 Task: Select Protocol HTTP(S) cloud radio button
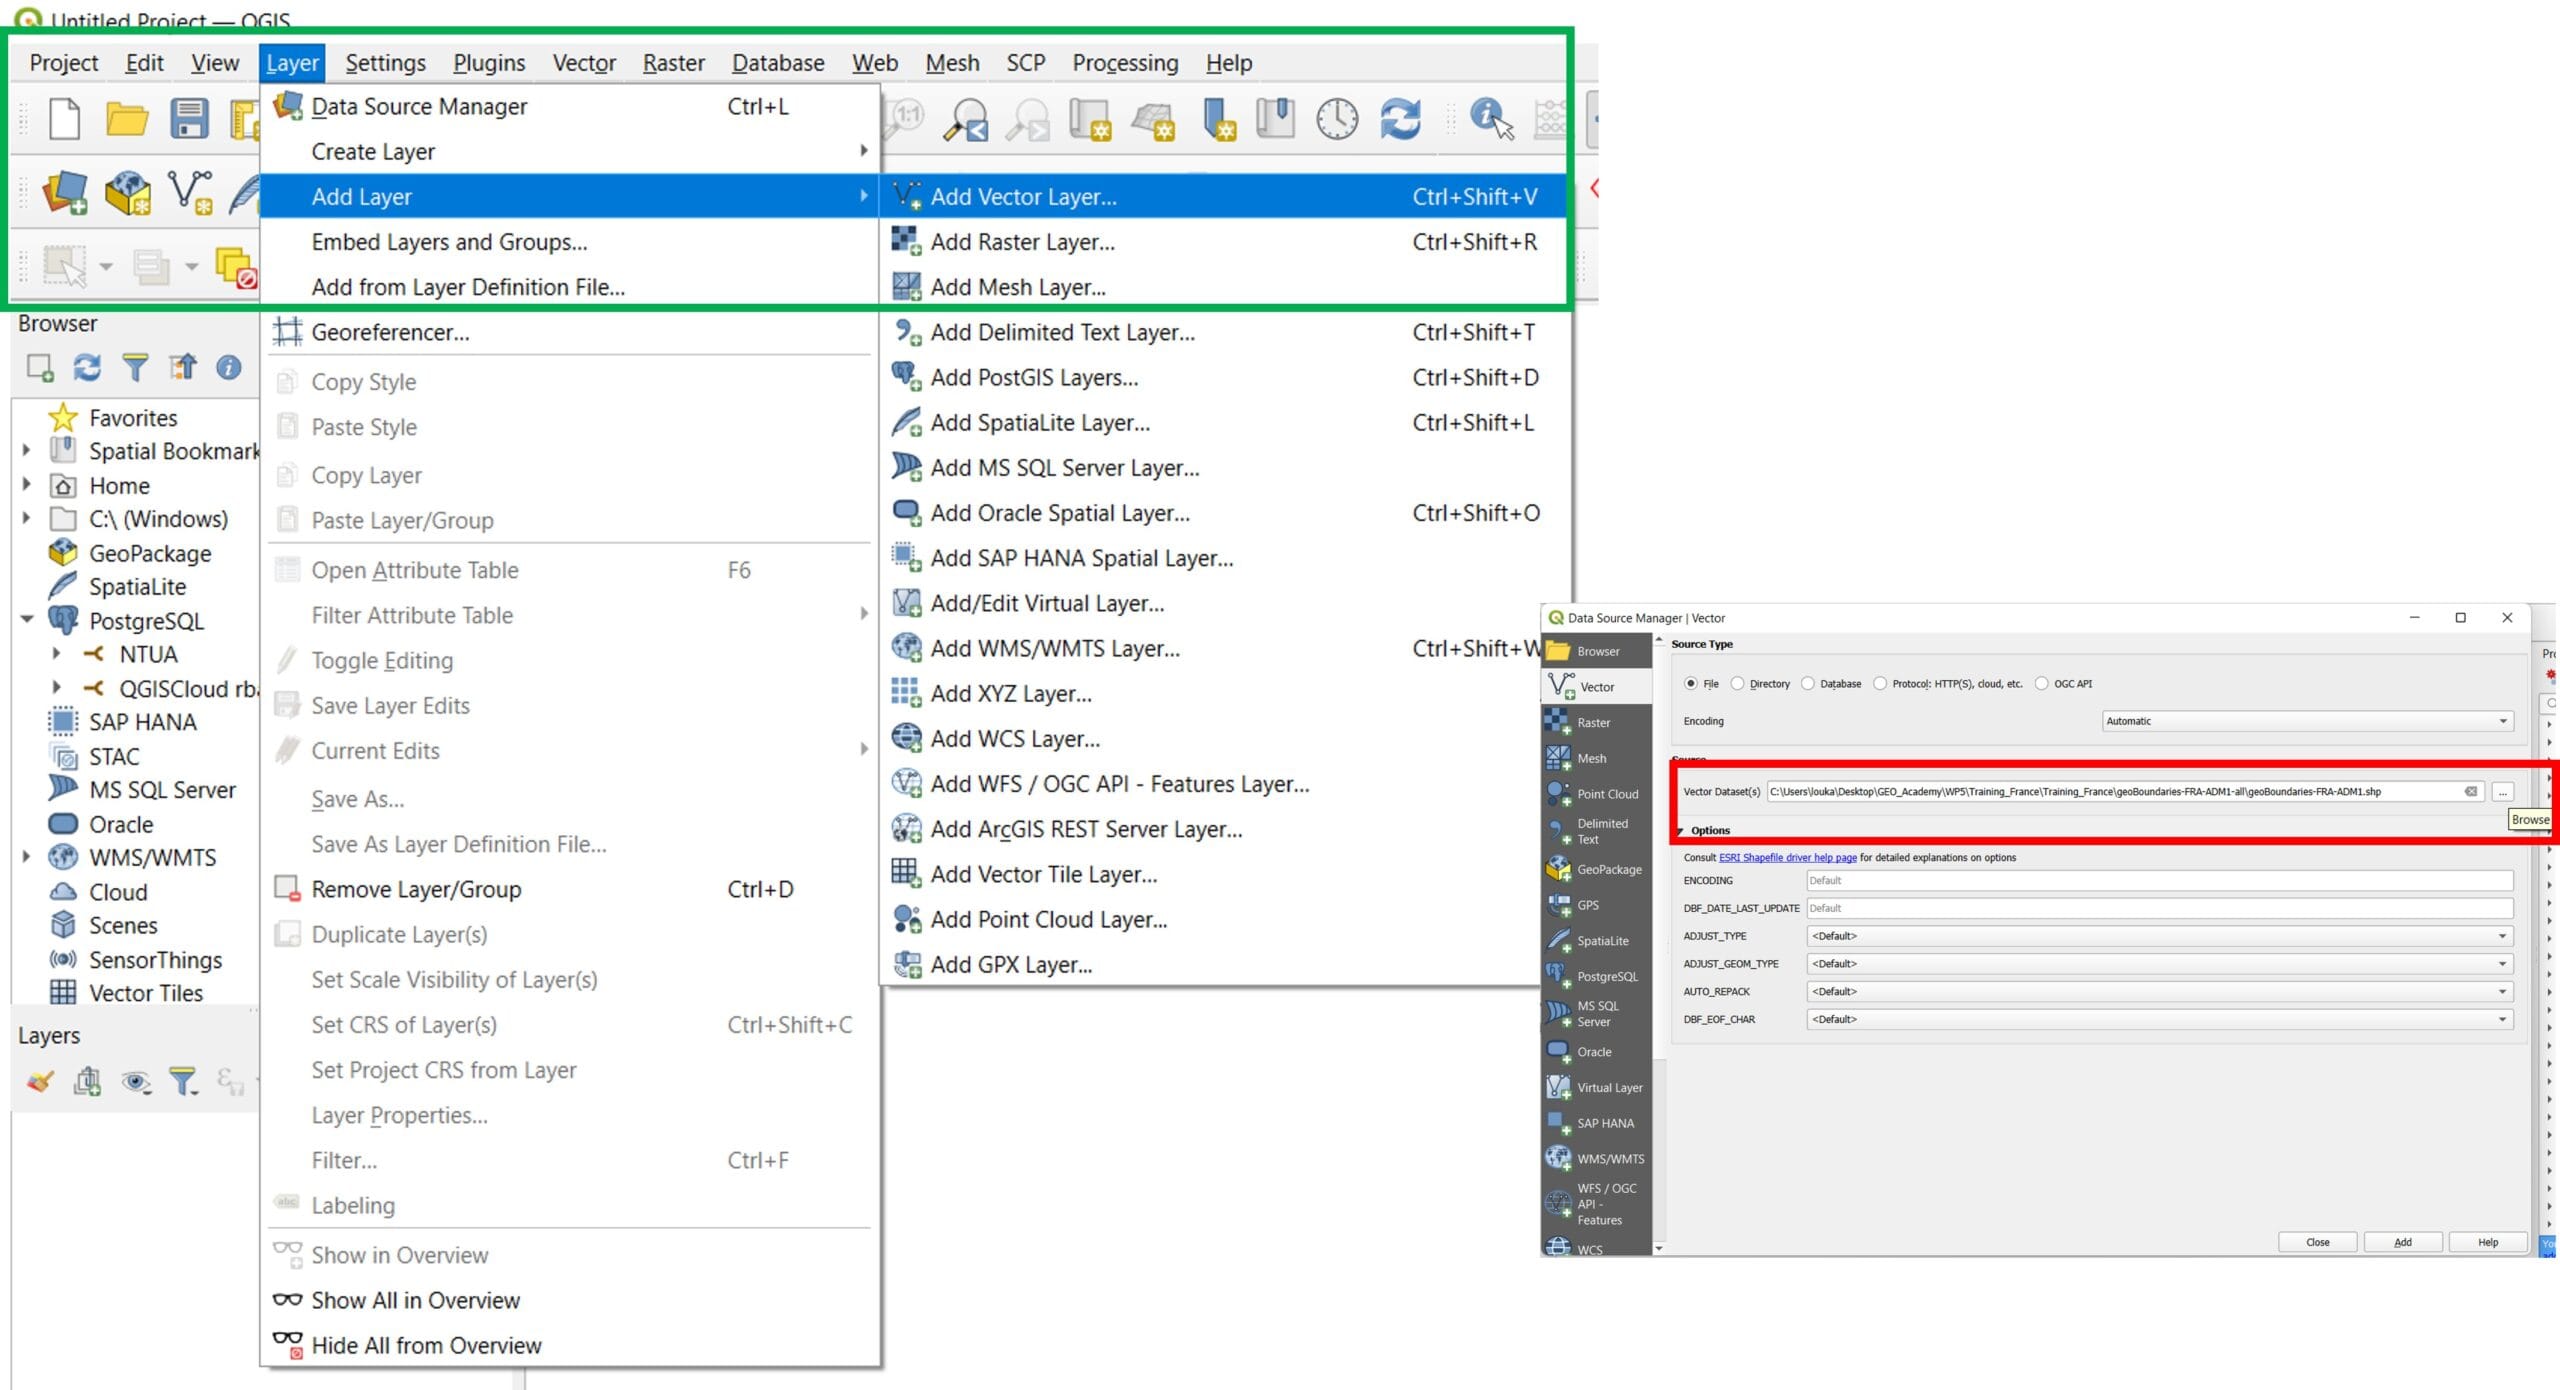(x=1880, y=684)
